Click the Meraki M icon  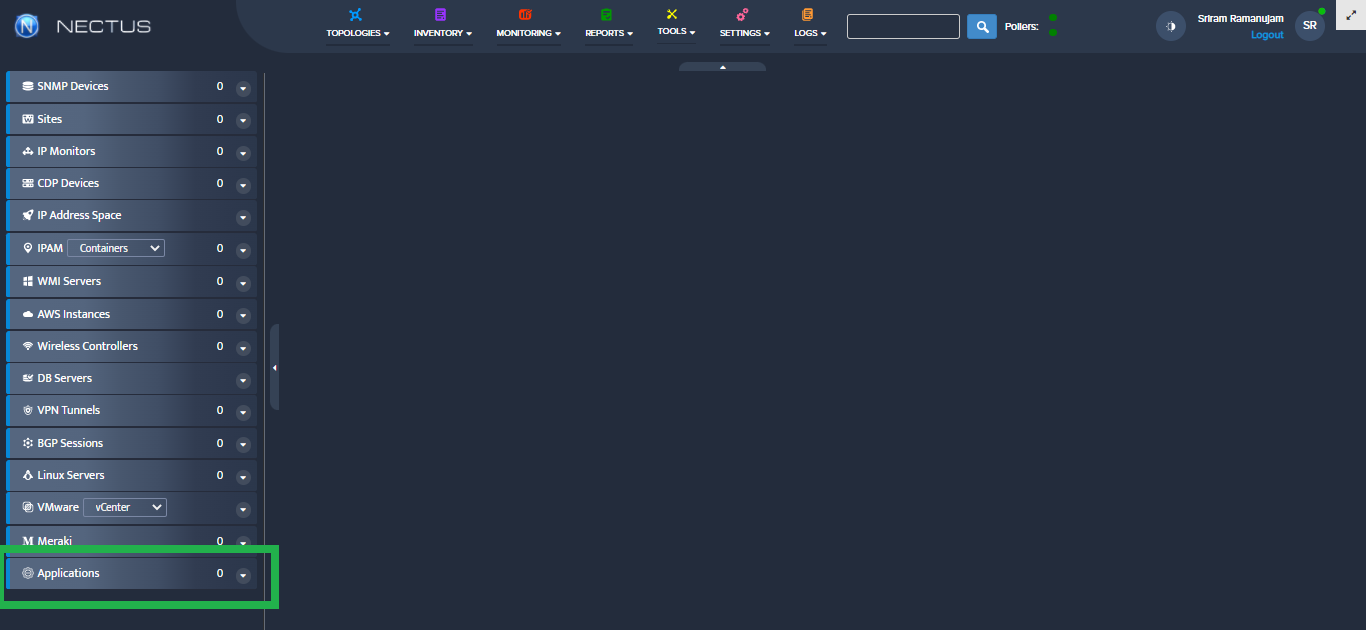(28, 541)
